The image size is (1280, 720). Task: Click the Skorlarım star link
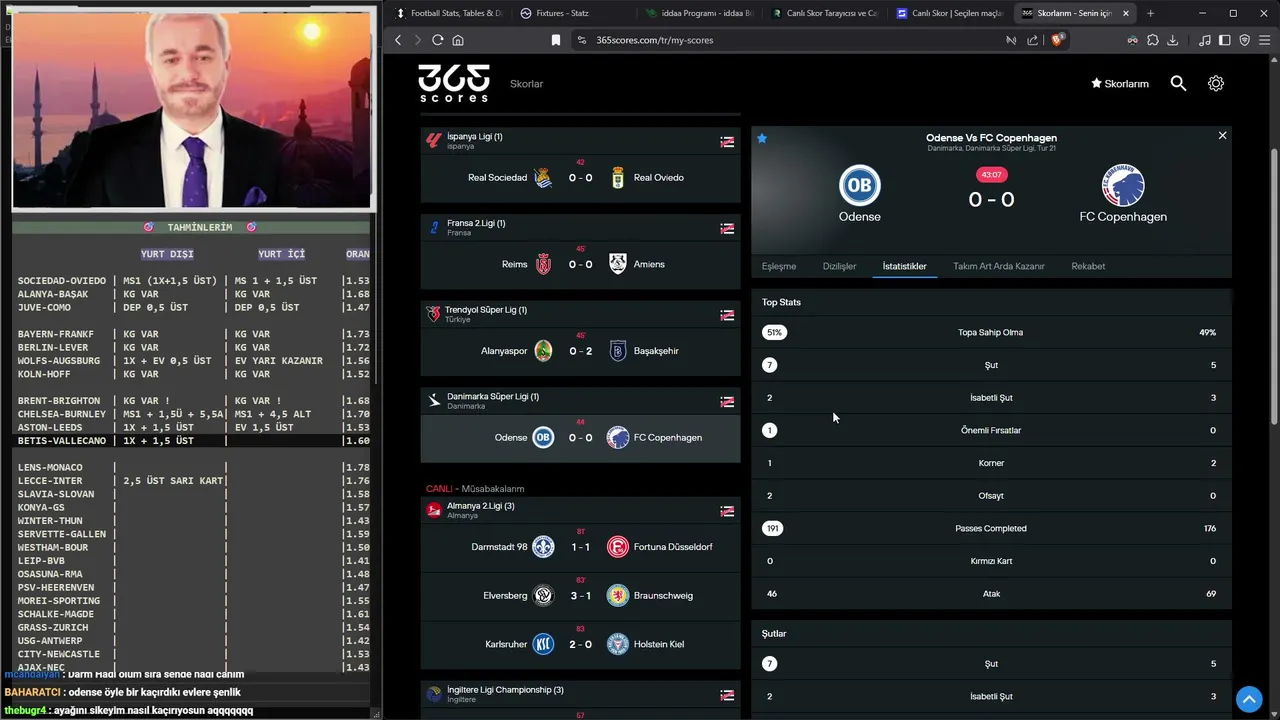tap(1119, 84)
